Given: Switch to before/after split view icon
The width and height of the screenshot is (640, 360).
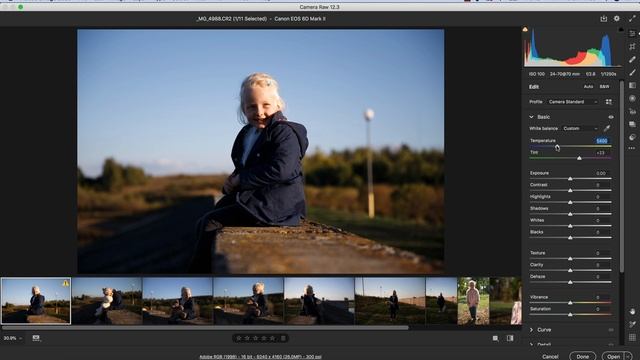Looking at the screenshot, I should tap(510, 338).
